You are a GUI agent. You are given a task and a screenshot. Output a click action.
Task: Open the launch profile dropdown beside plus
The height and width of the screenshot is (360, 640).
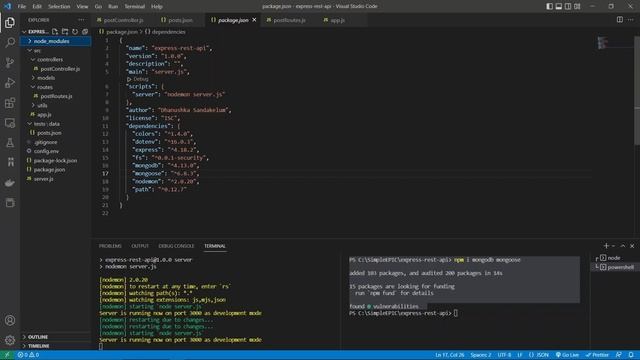(x=613, y=246)
